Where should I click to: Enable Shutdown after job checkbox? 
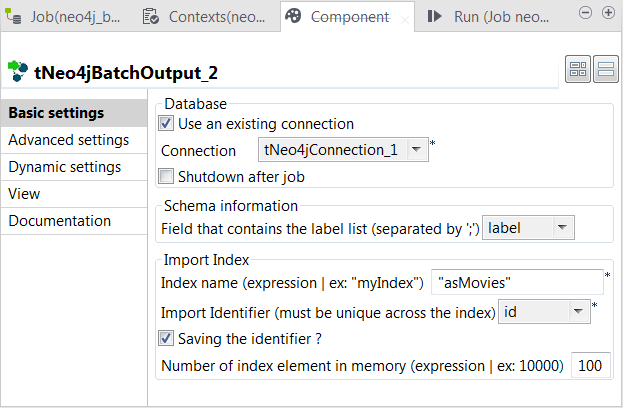[166, 176]
